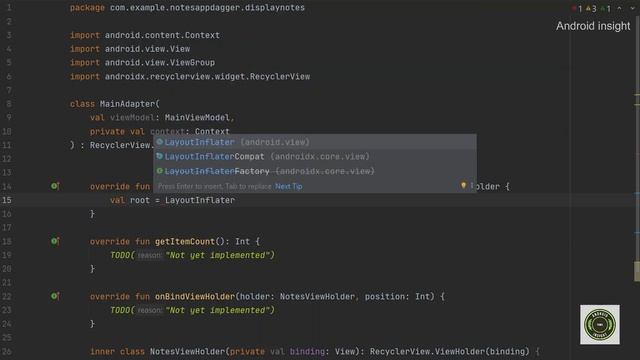This screenshot has height=360, width=640.
Task: Click class icon beside LayoutInflater suggestion
Action: pos(160,142)
